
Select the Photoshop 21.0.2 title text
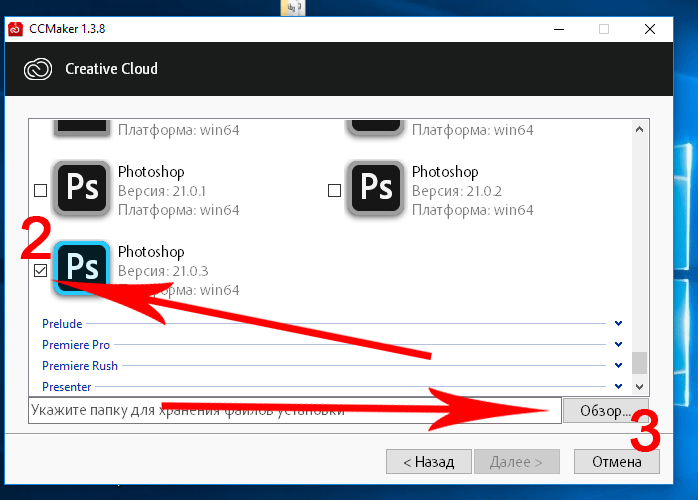445,172
